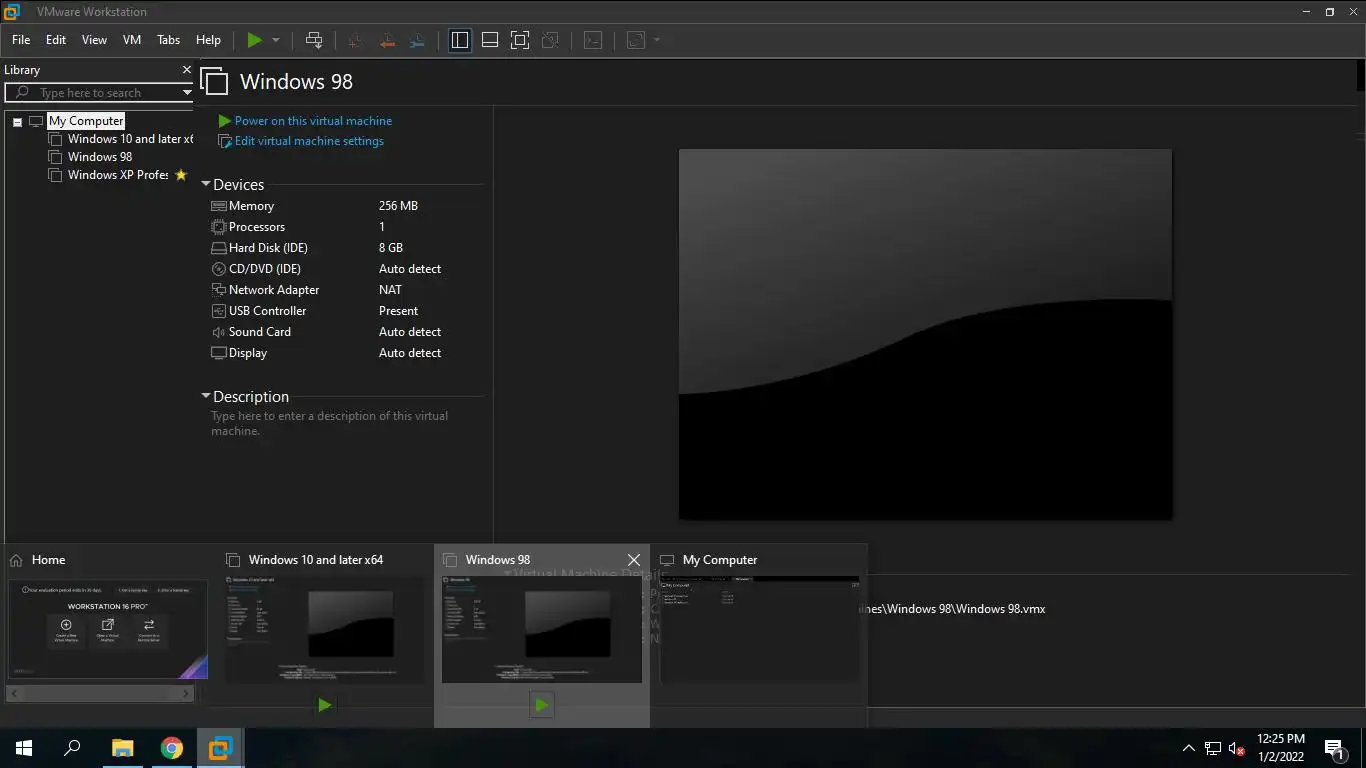Click the 256 MB memory value
The image size is (1366, 768).
click(398, 206)
